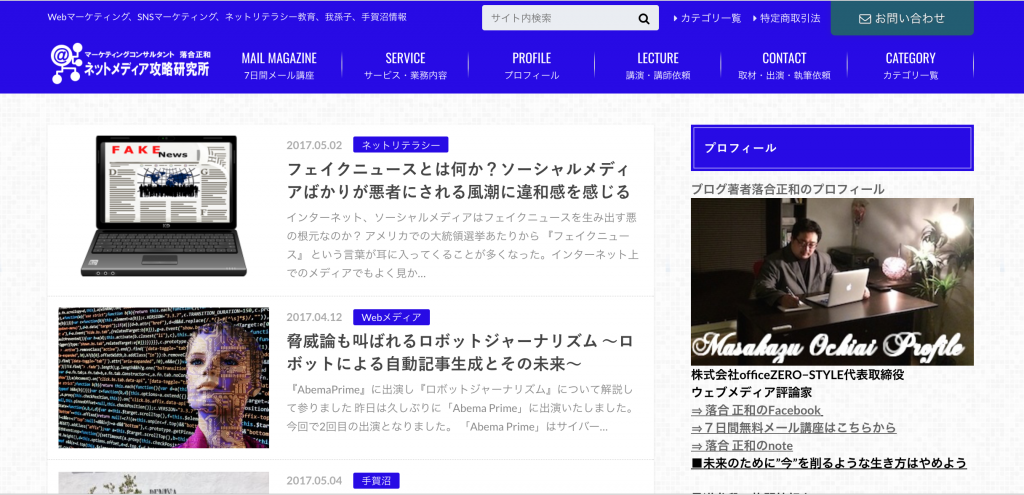Open MAIL MAGAZINE menu item
This screenshot has height=495, width=1024.
click(279, 65)
